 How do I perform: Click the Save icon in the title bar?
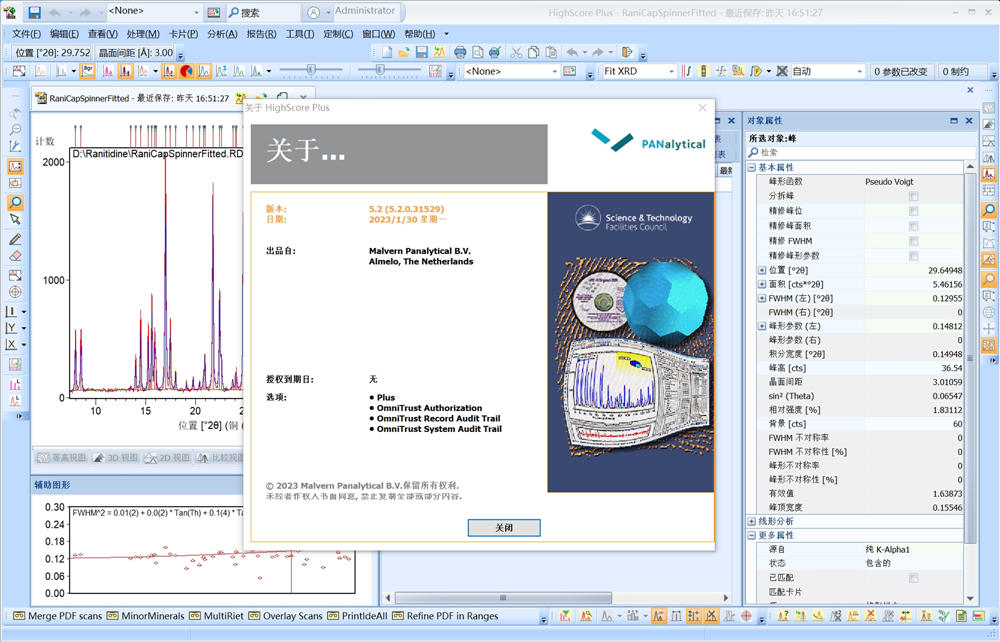pyautogui.click(x=34, y=12)
